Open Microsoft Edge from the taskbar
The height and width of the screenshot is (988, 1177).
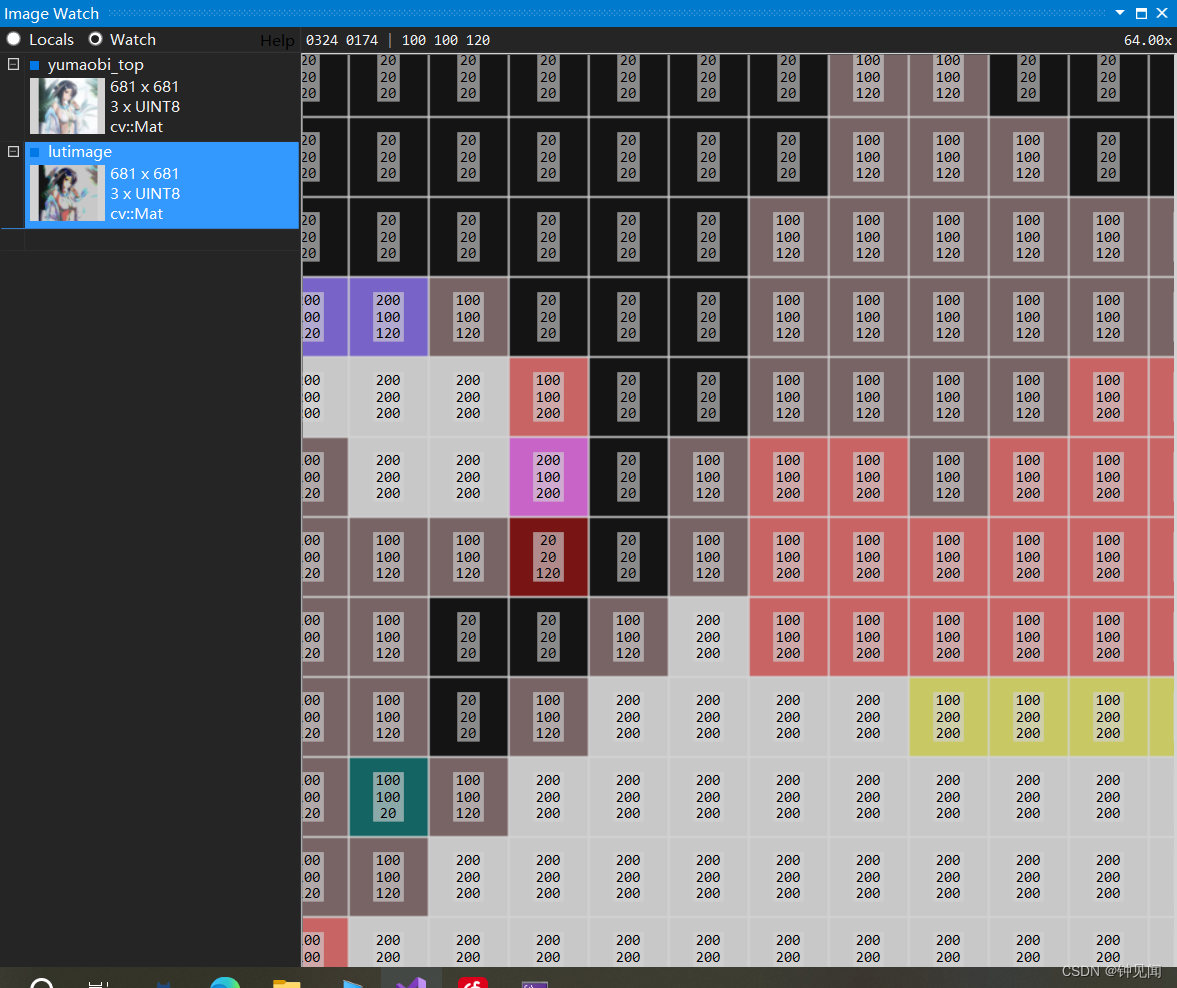tap(225, 984)
